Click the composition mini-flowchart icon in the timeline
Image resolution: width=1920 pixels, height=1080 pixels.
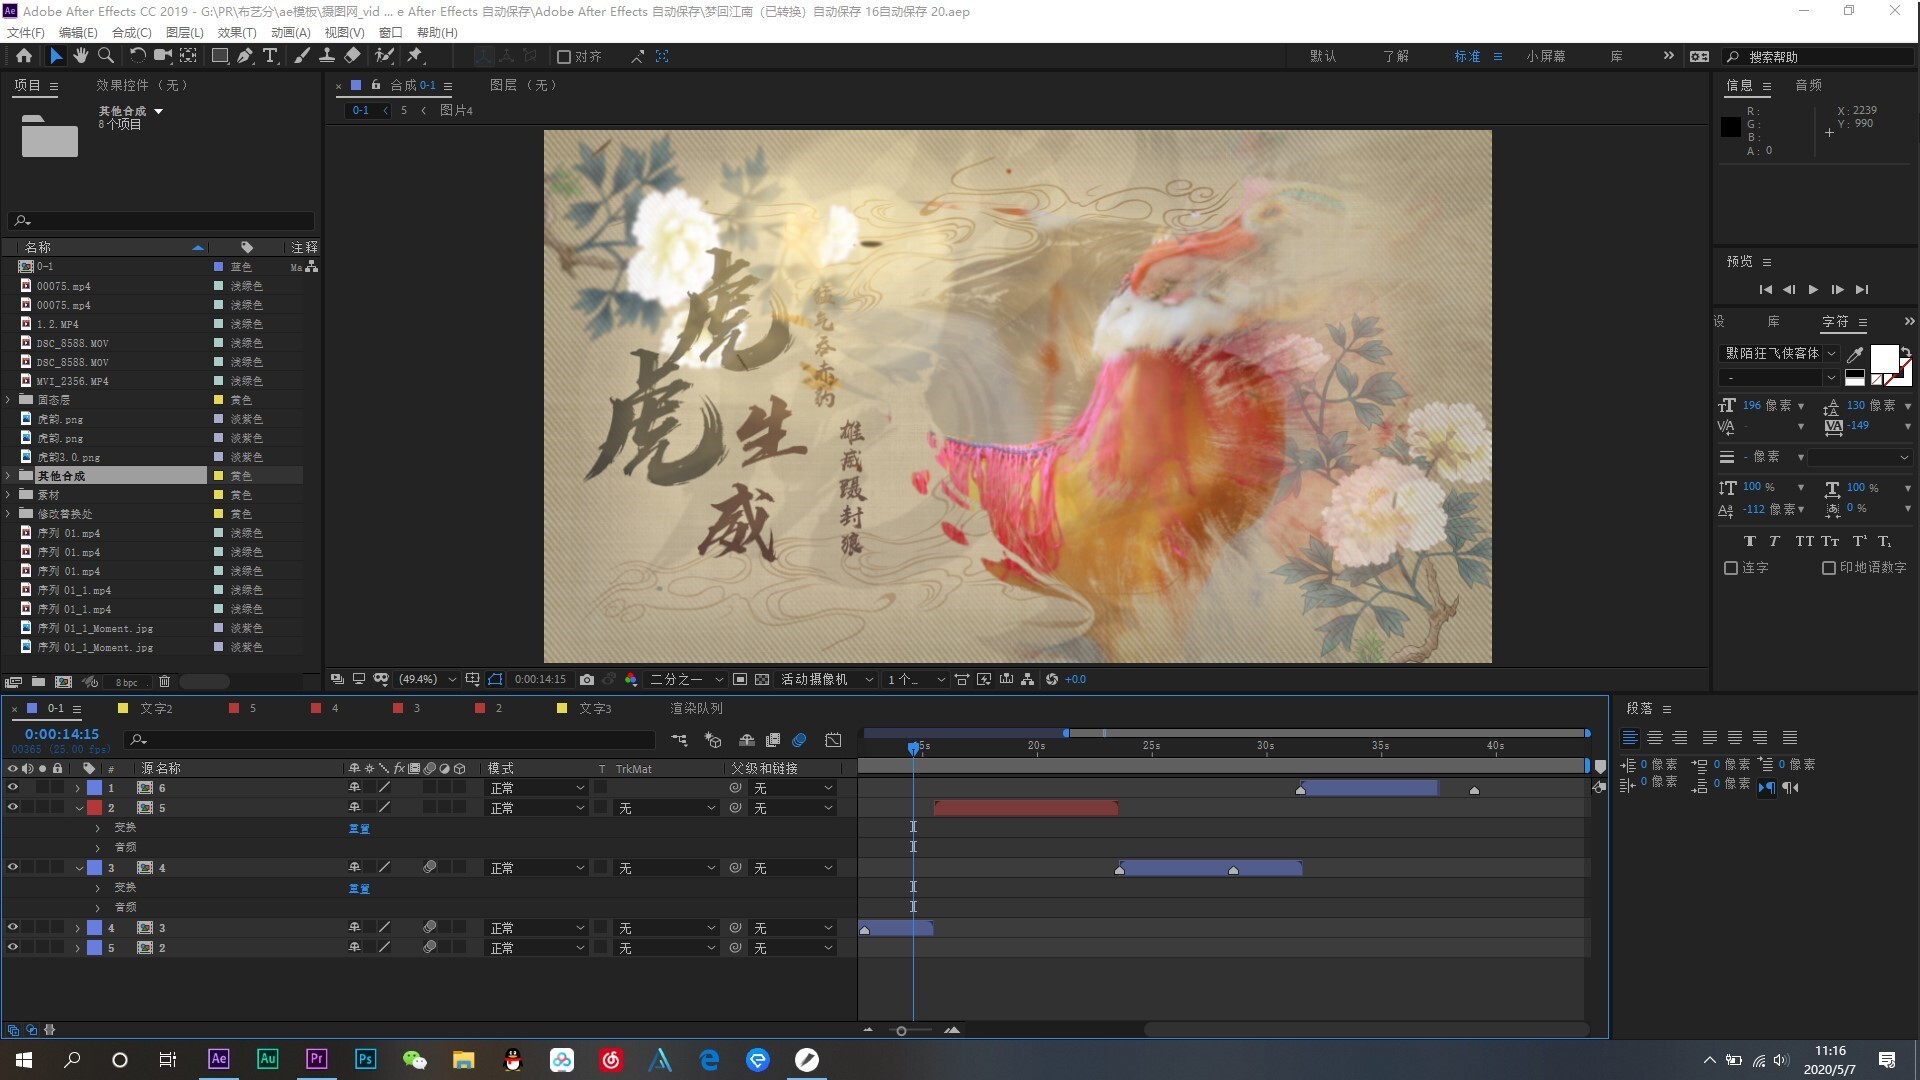coord(680,741)
